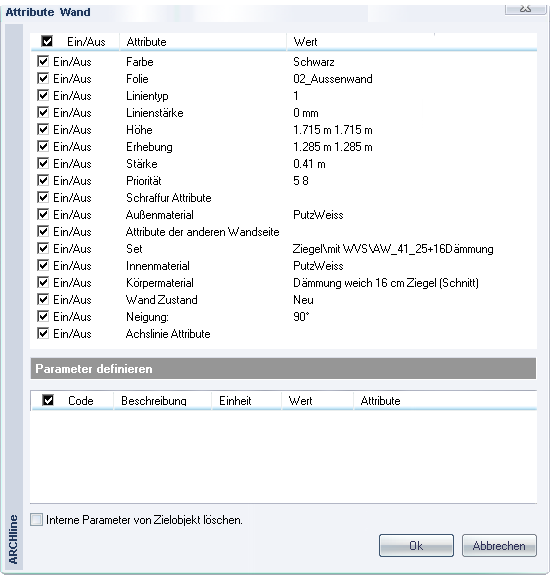Toggle the Folie row checkbox
The image size is (550, 575).
tap(43, 78)
